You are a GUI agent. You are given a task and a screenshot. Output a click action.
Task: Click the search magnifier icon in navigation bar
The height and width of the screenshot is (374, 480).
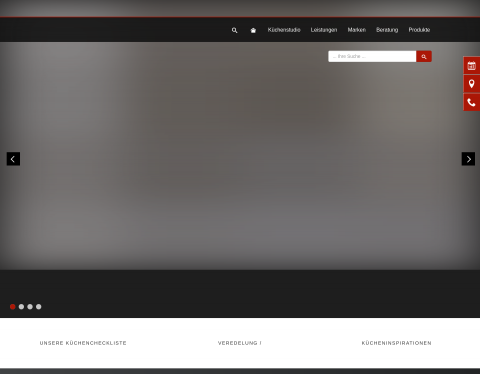click(235, 30)
